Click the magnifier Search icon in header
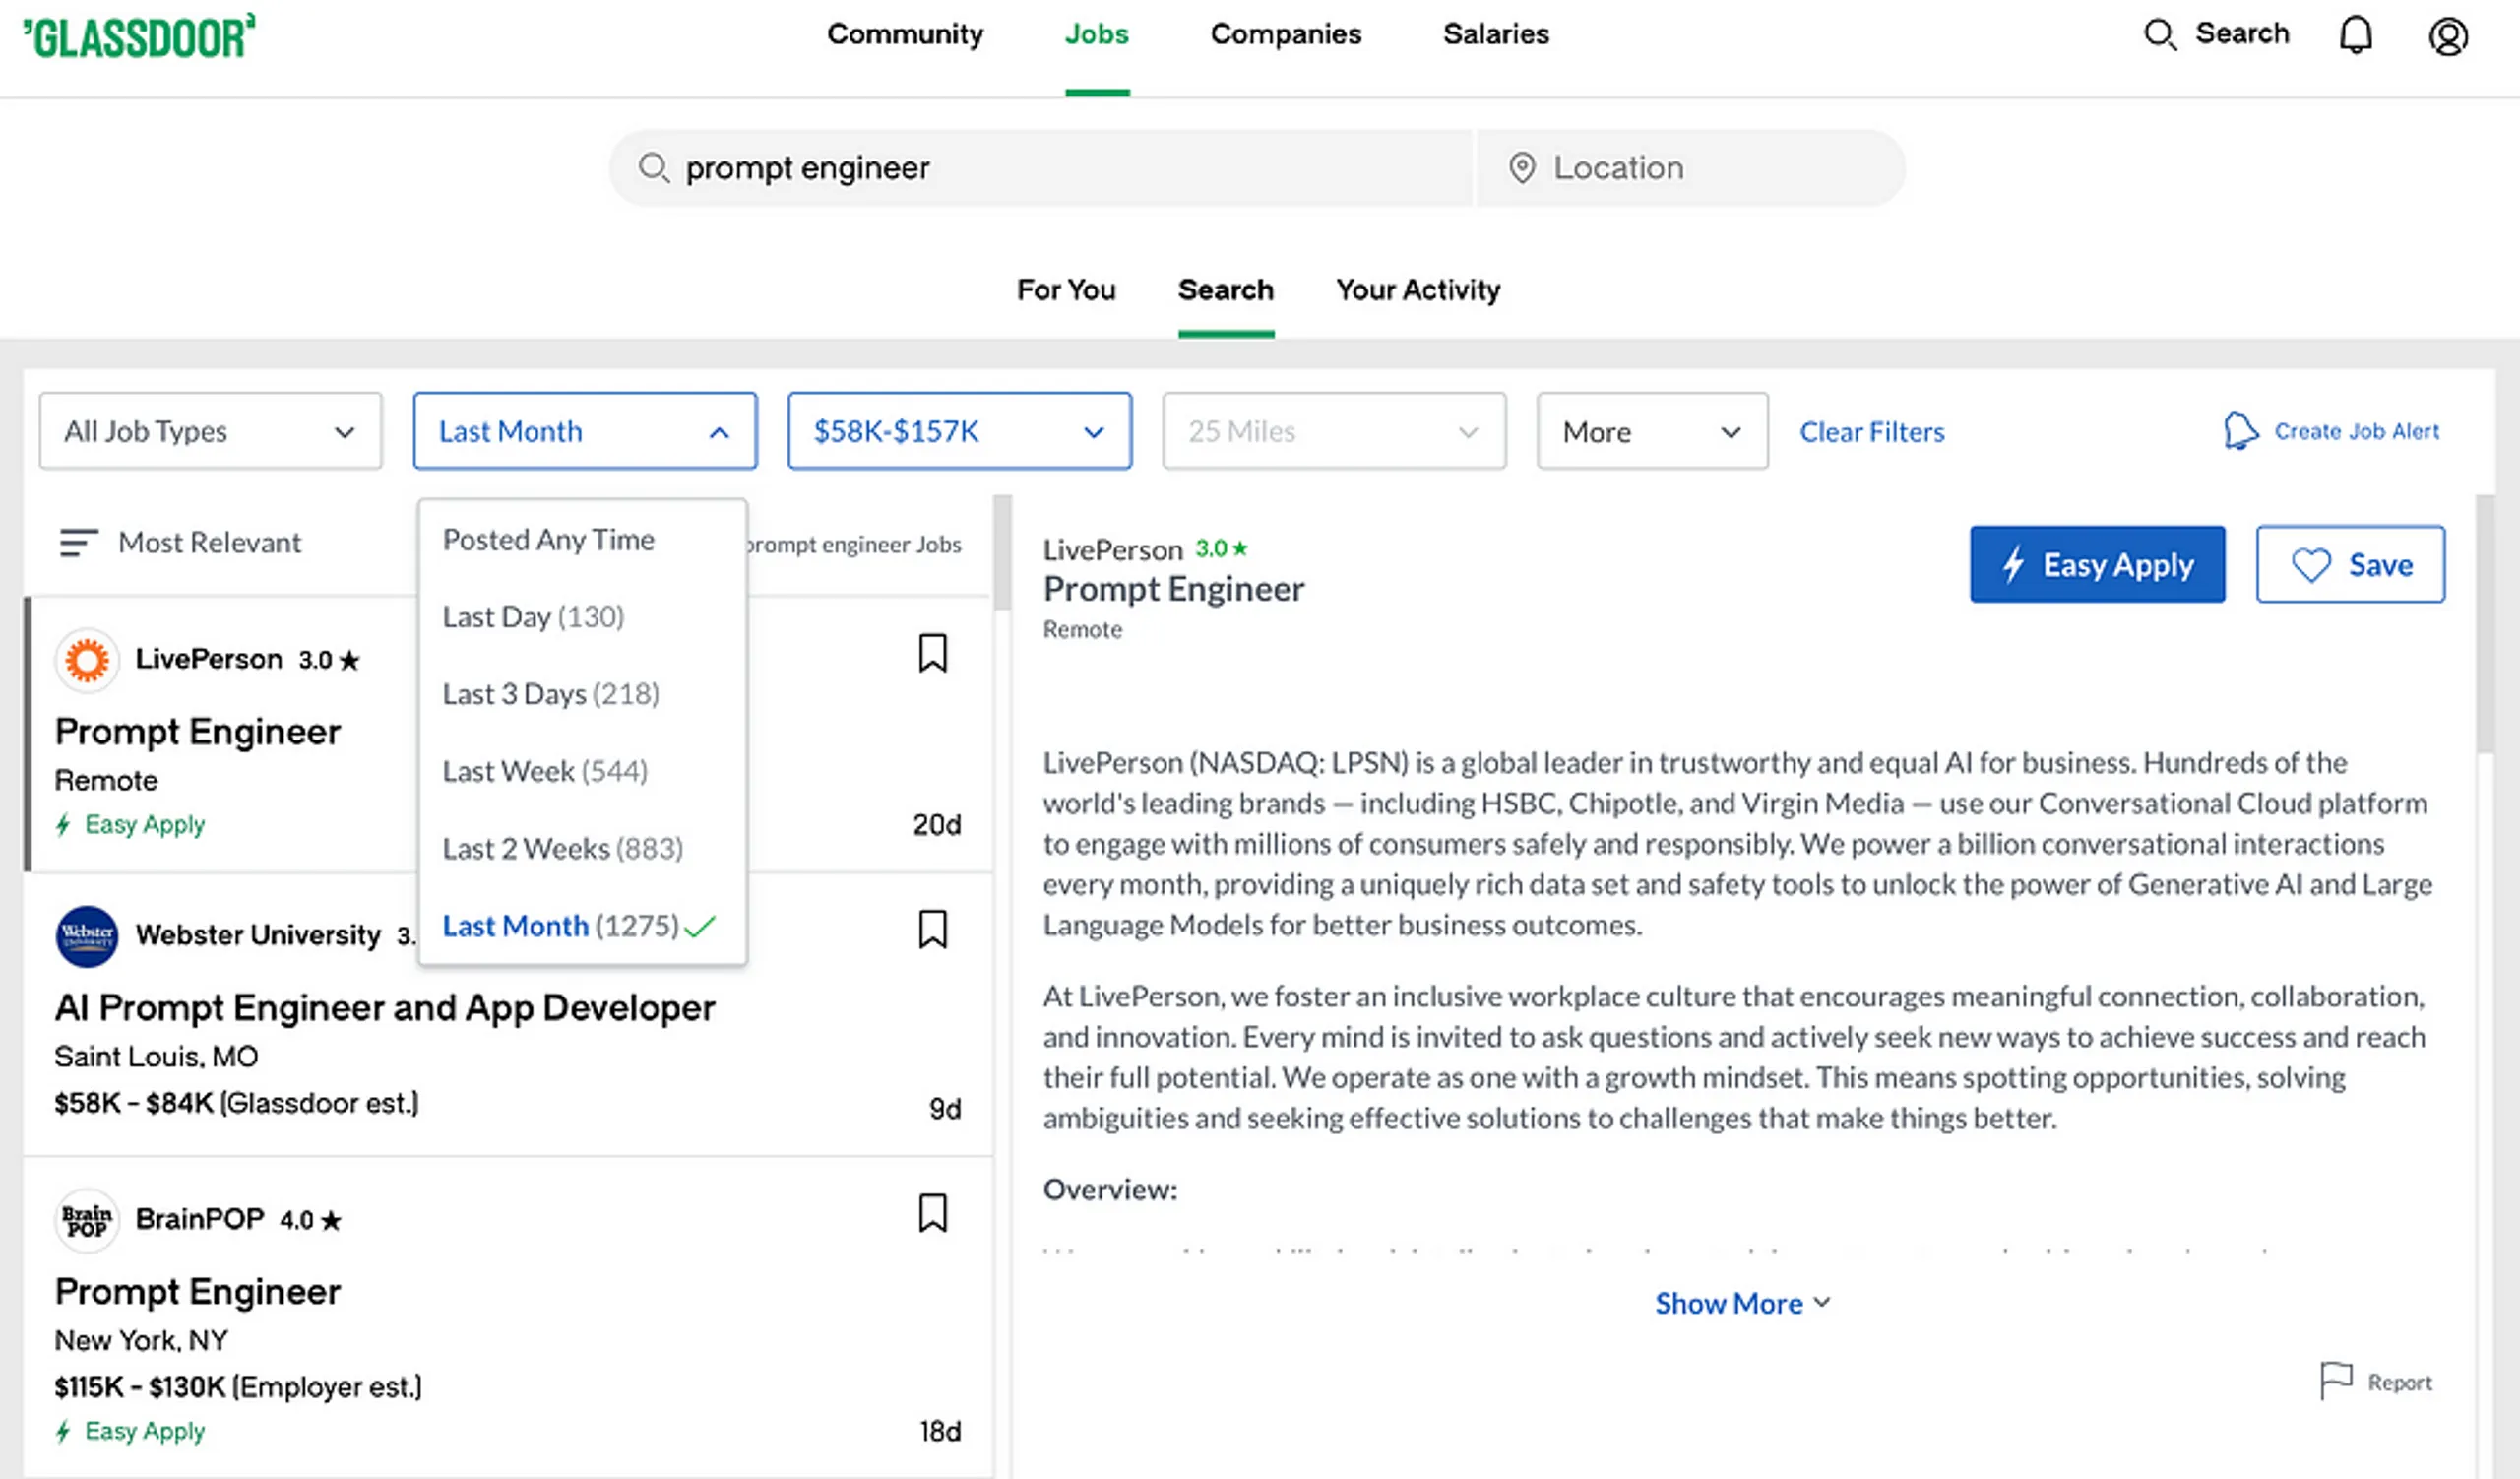 point(2160,35)
